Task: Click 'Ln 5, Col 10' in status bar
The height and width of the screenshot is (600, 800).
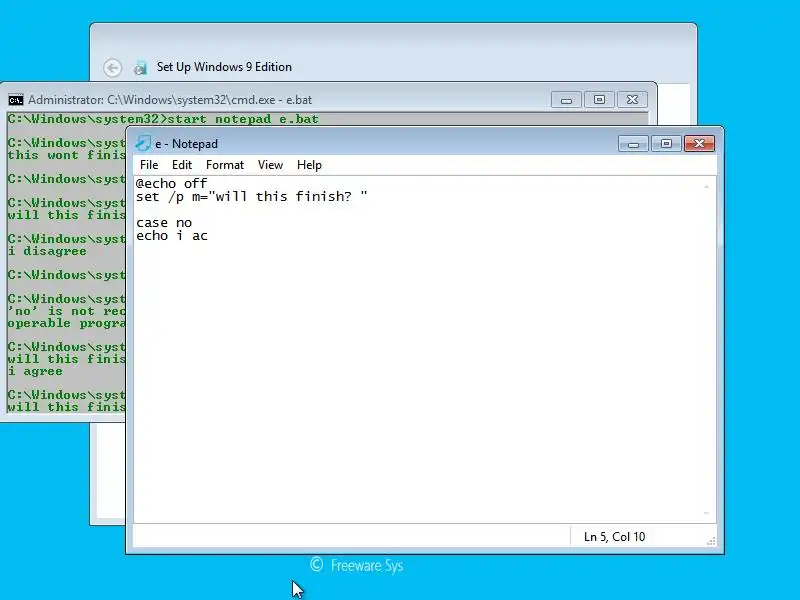Action: (x=614, y=537)
